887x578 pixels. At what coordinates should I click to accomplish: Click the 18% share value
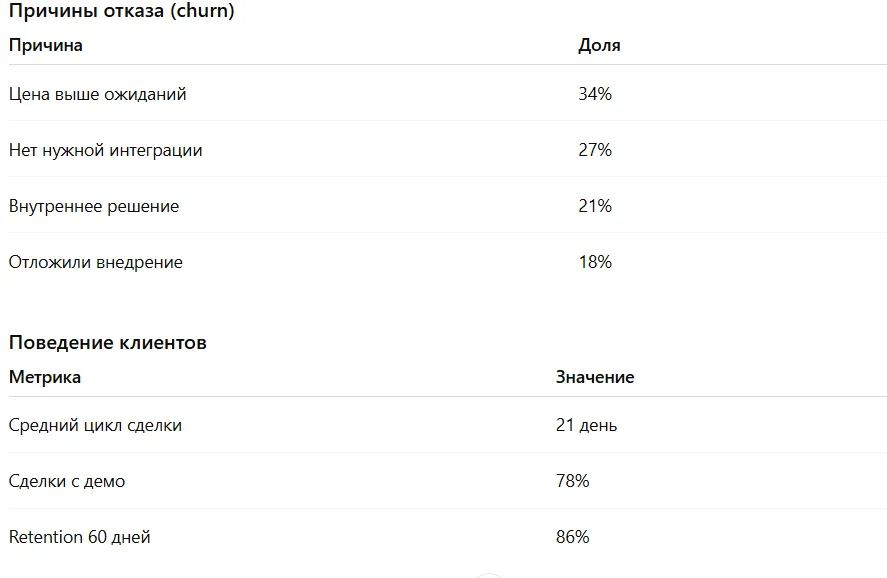pos(595,261)
